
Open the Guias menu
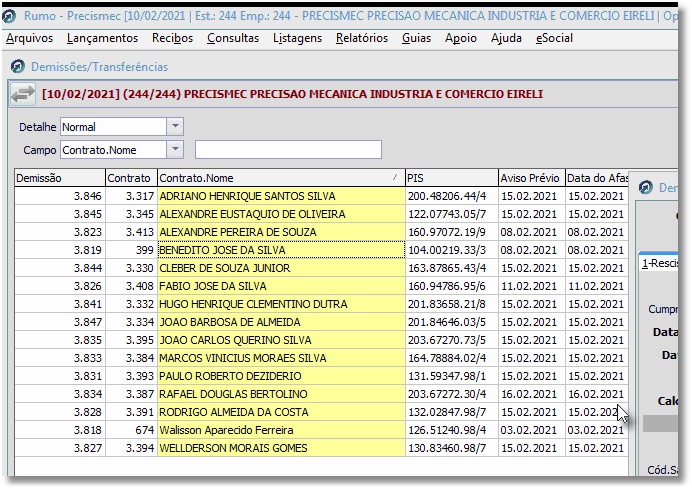point(416,38)
